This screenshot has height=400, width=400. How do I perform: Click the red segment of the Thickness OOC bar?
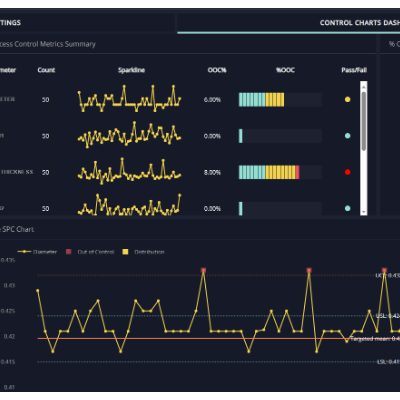tap(297, 172)
